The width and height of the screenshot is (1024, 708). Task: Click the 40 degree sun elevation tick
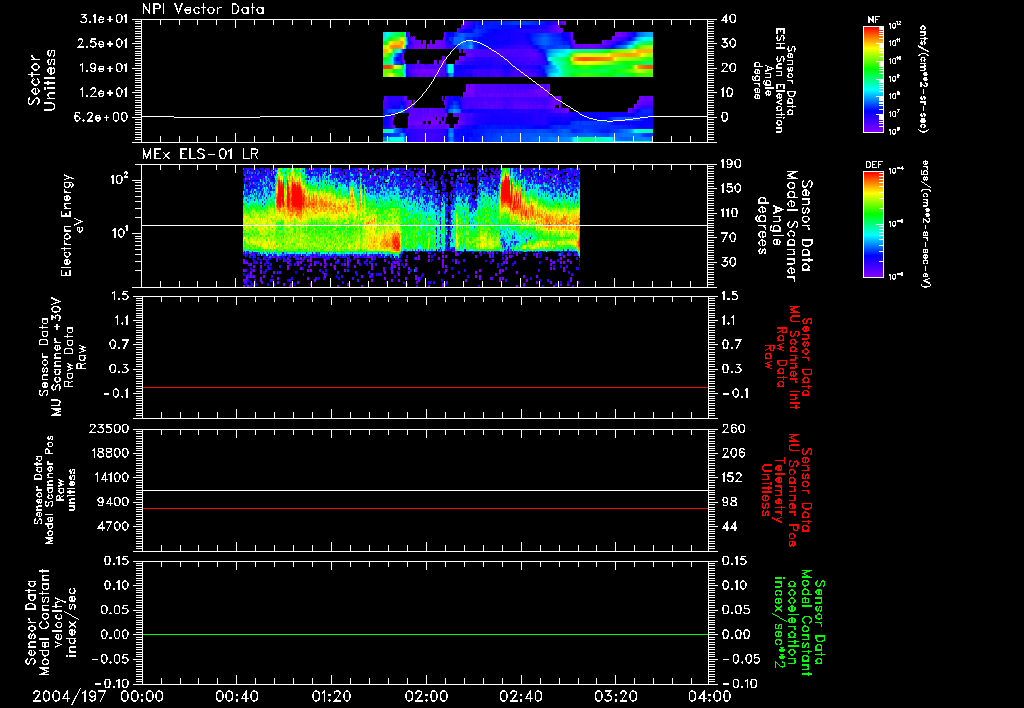[728, 19]
